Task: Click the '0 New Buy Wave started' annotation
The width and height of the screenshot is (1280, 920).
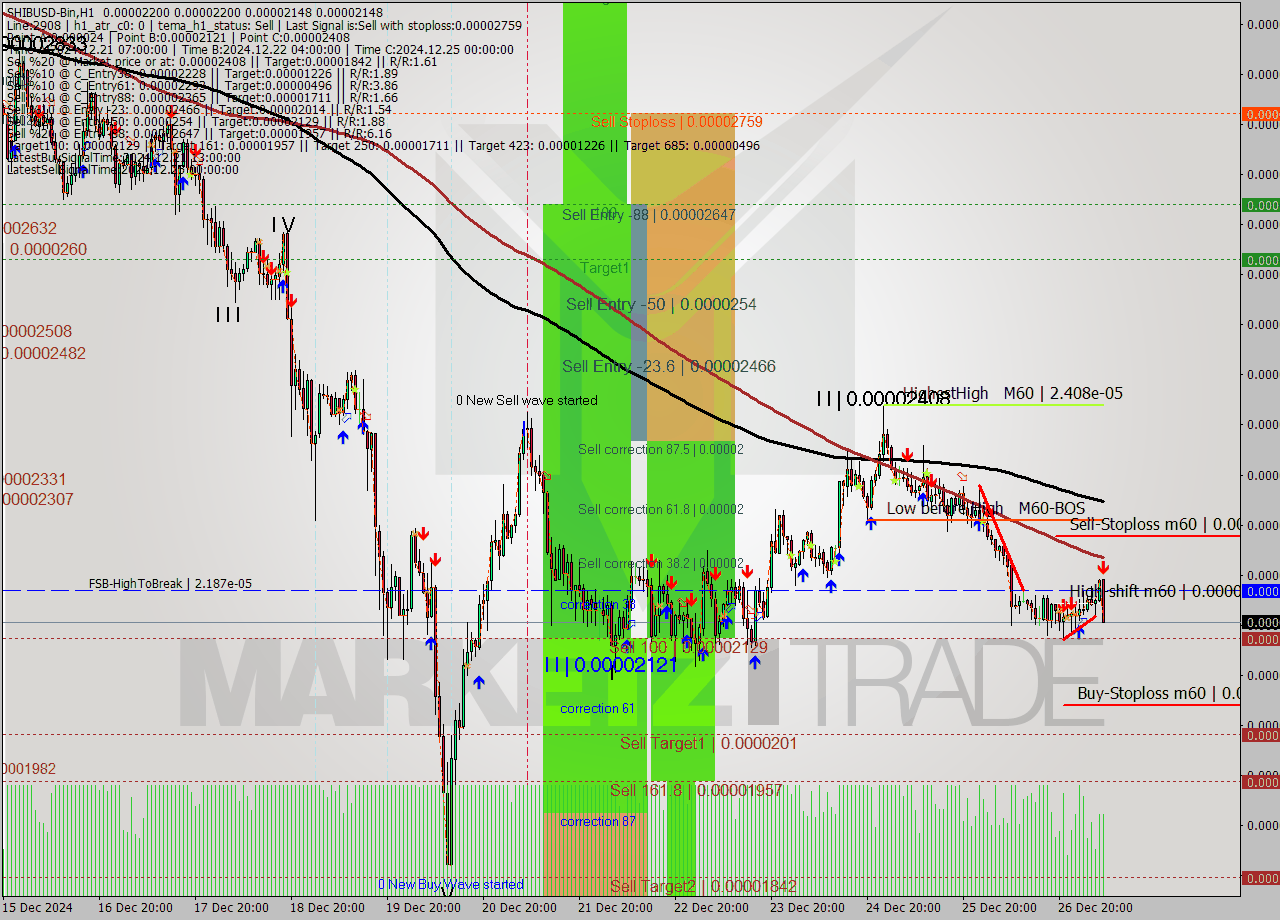Action: point(451,885)
